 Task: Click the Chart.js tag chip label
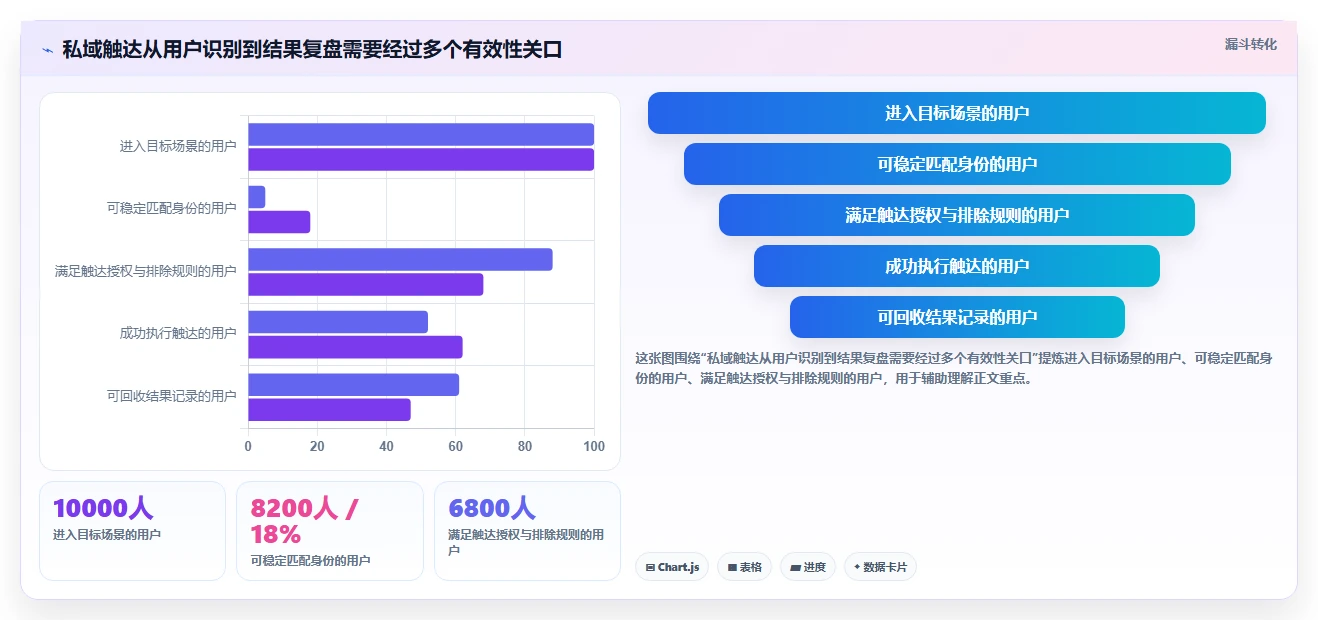(x=678, y=567)
